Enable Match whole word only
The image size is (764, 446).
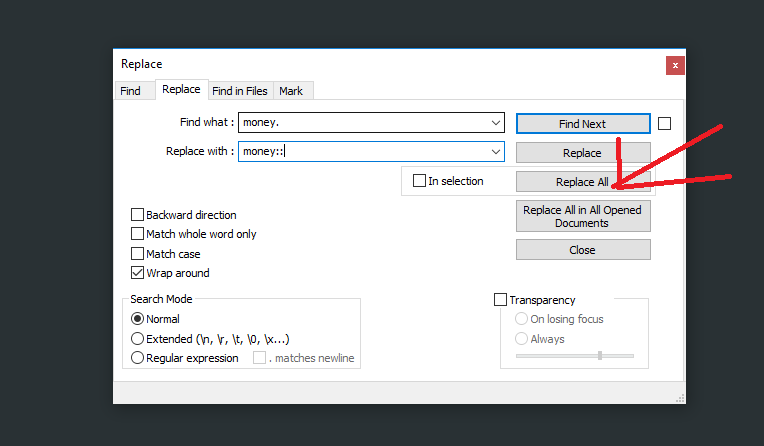137,234
